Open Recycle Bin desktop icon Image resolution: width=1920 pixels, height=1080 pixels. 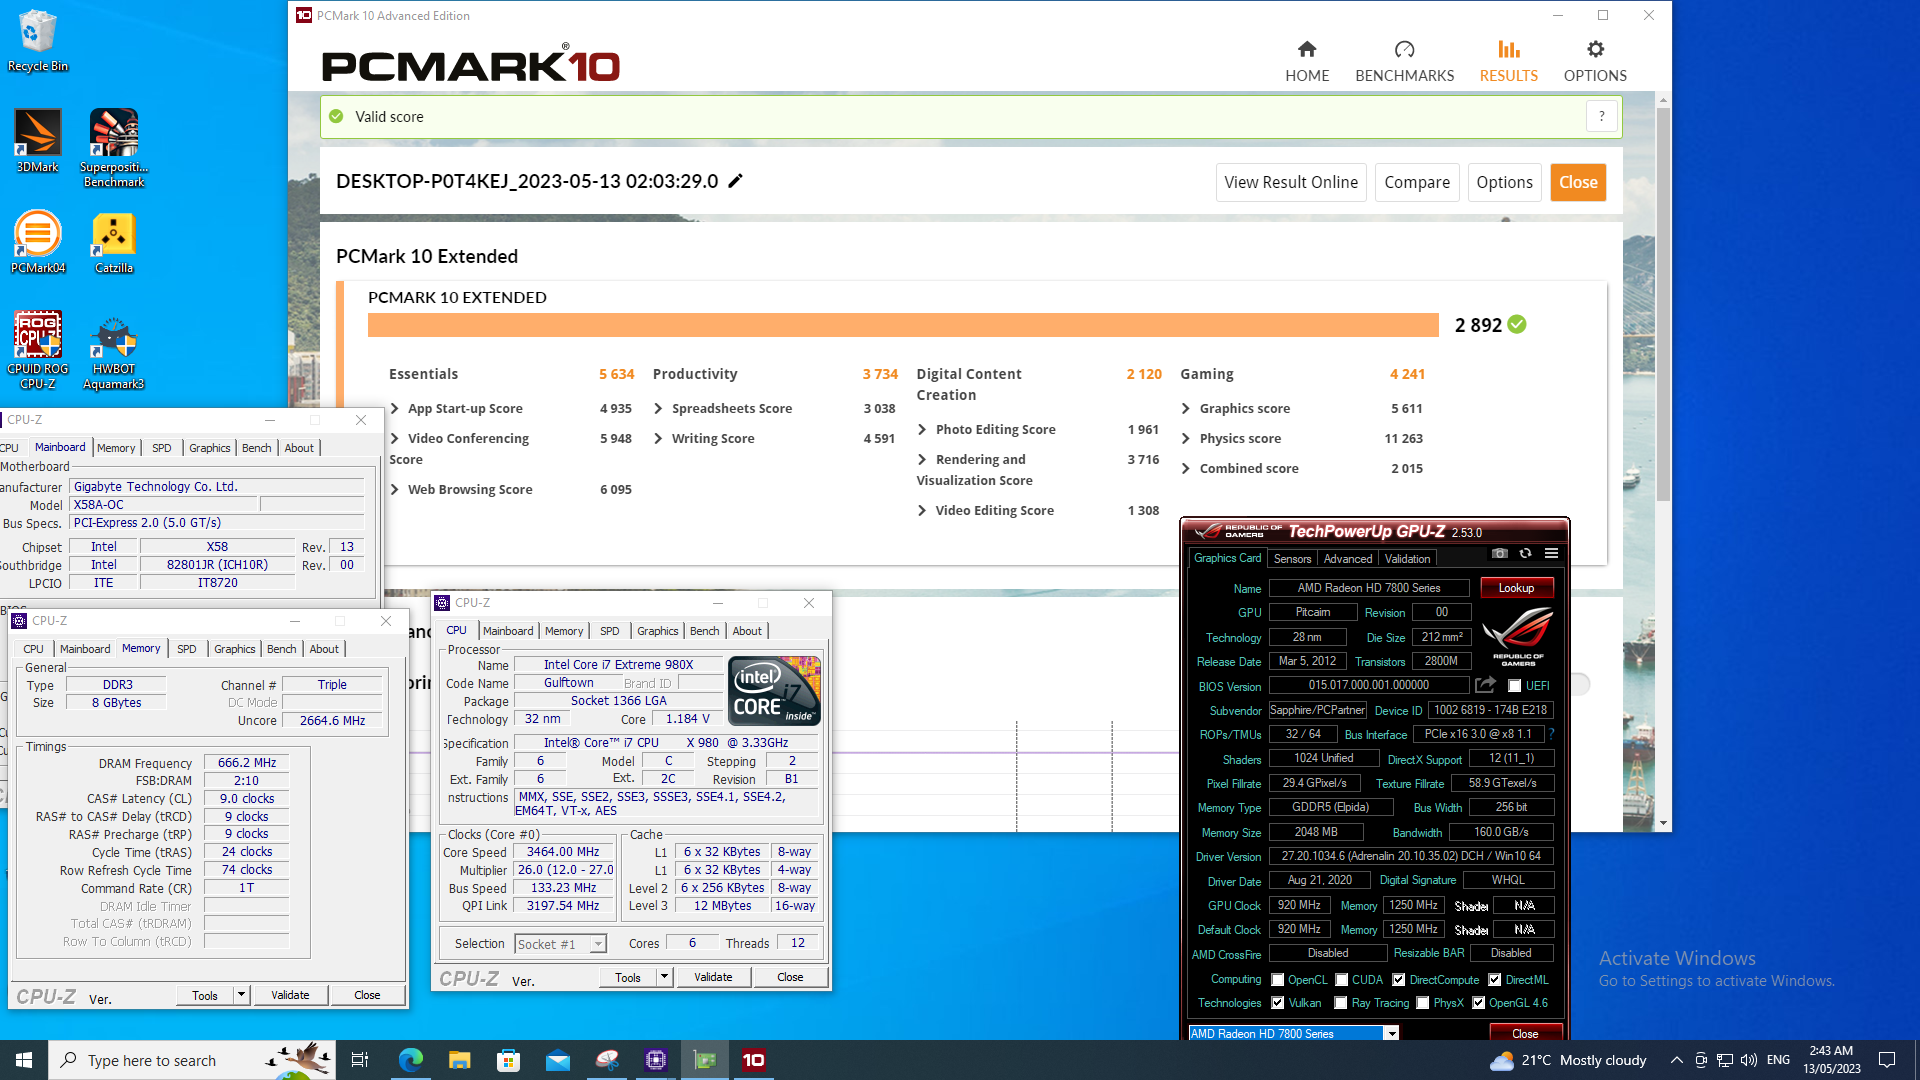[x=37, y=41]
